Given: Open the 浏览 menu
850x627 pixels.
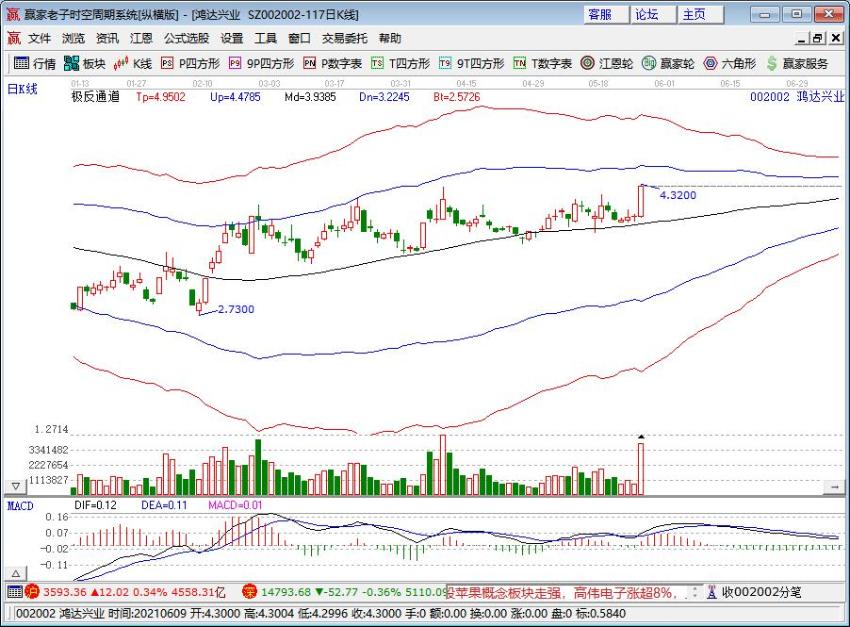Looking at the screenshot, I should coord(73,38).
